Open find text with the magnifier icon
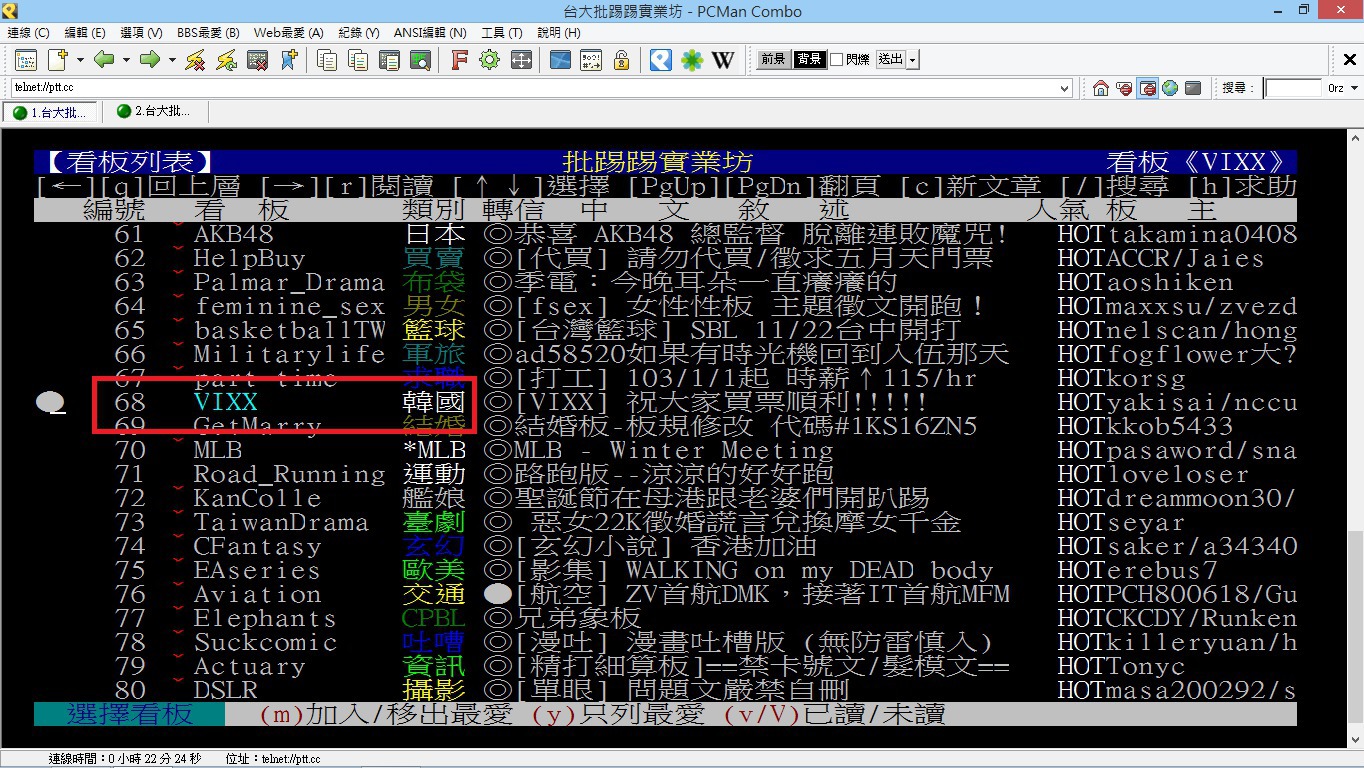 click(420, 60)
